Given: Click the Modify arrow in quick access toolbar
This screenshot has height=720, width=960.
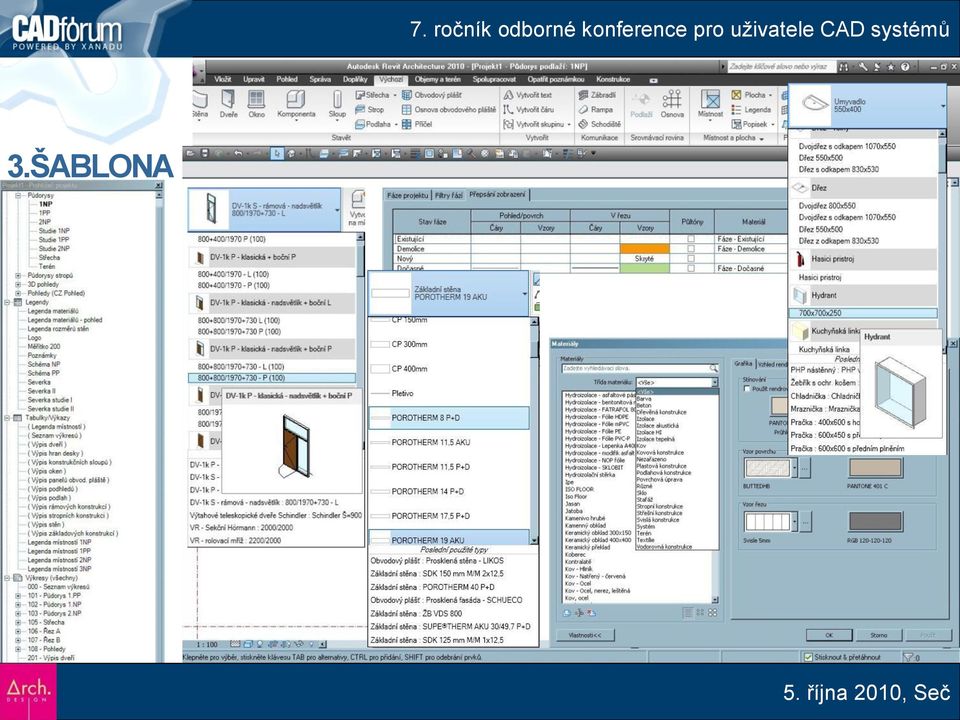Looking at the screenshot, I should point(277,153).
